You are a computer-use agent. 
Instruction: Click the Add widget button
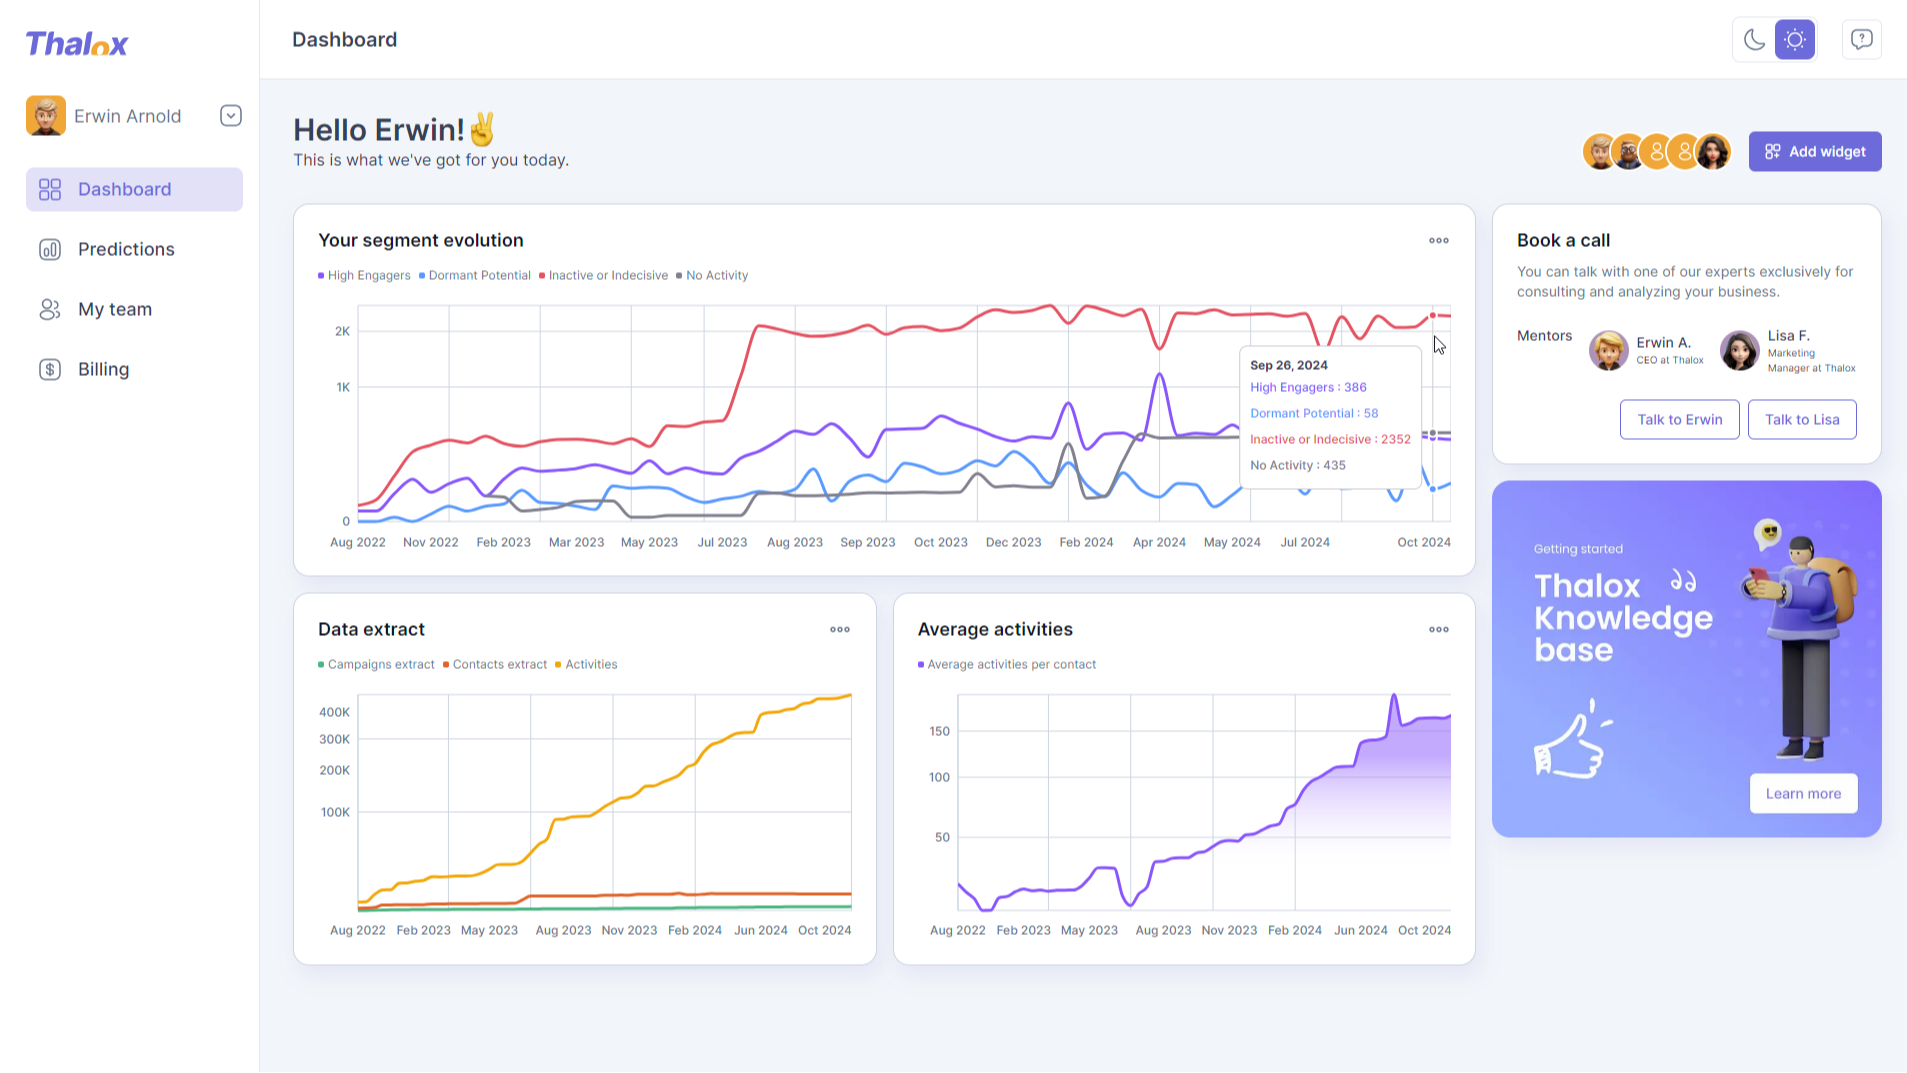coord(1815,152)
